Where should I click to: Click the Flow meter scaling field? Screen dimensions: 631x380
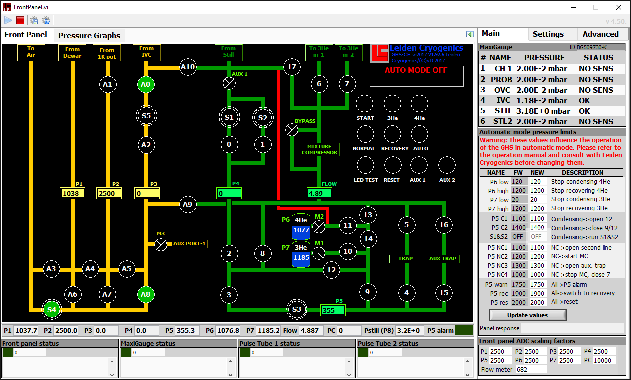pyautogui.click(x=530, y=369)
